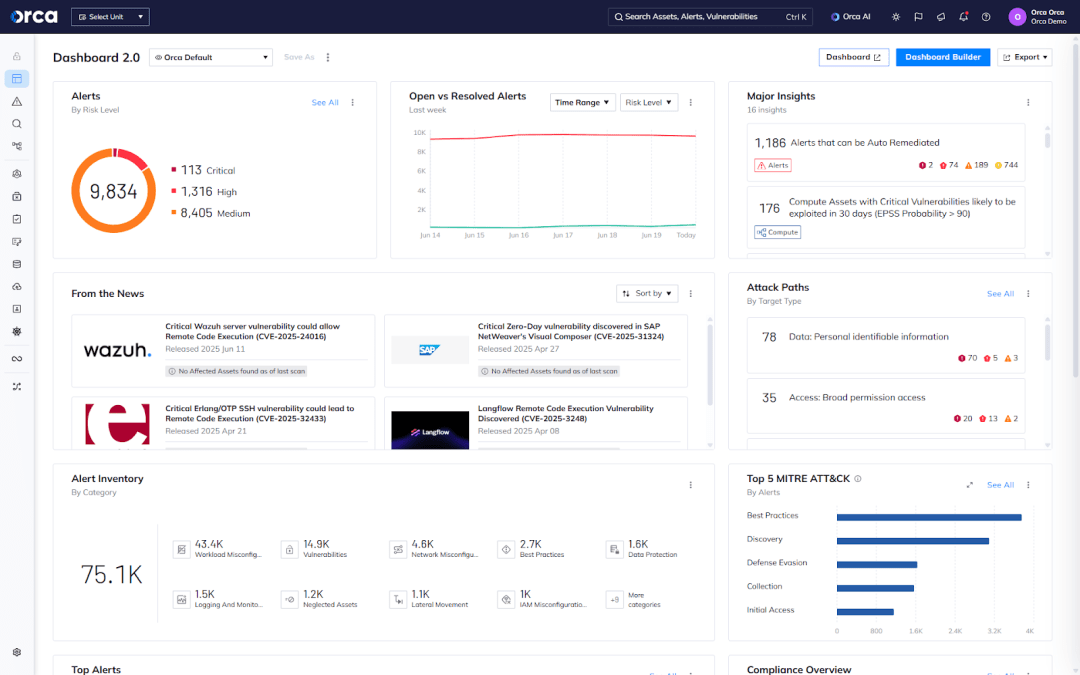Click the Best Practices bar in MITRE chart
This screenshot has height=675, width=1080.
[929, 517]
